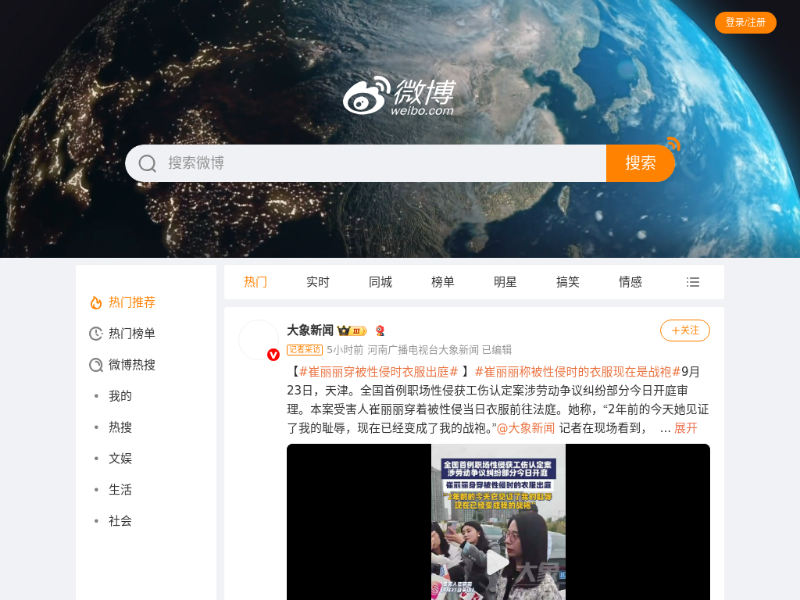Click the magnifier icon in search bar

[148, 163]
